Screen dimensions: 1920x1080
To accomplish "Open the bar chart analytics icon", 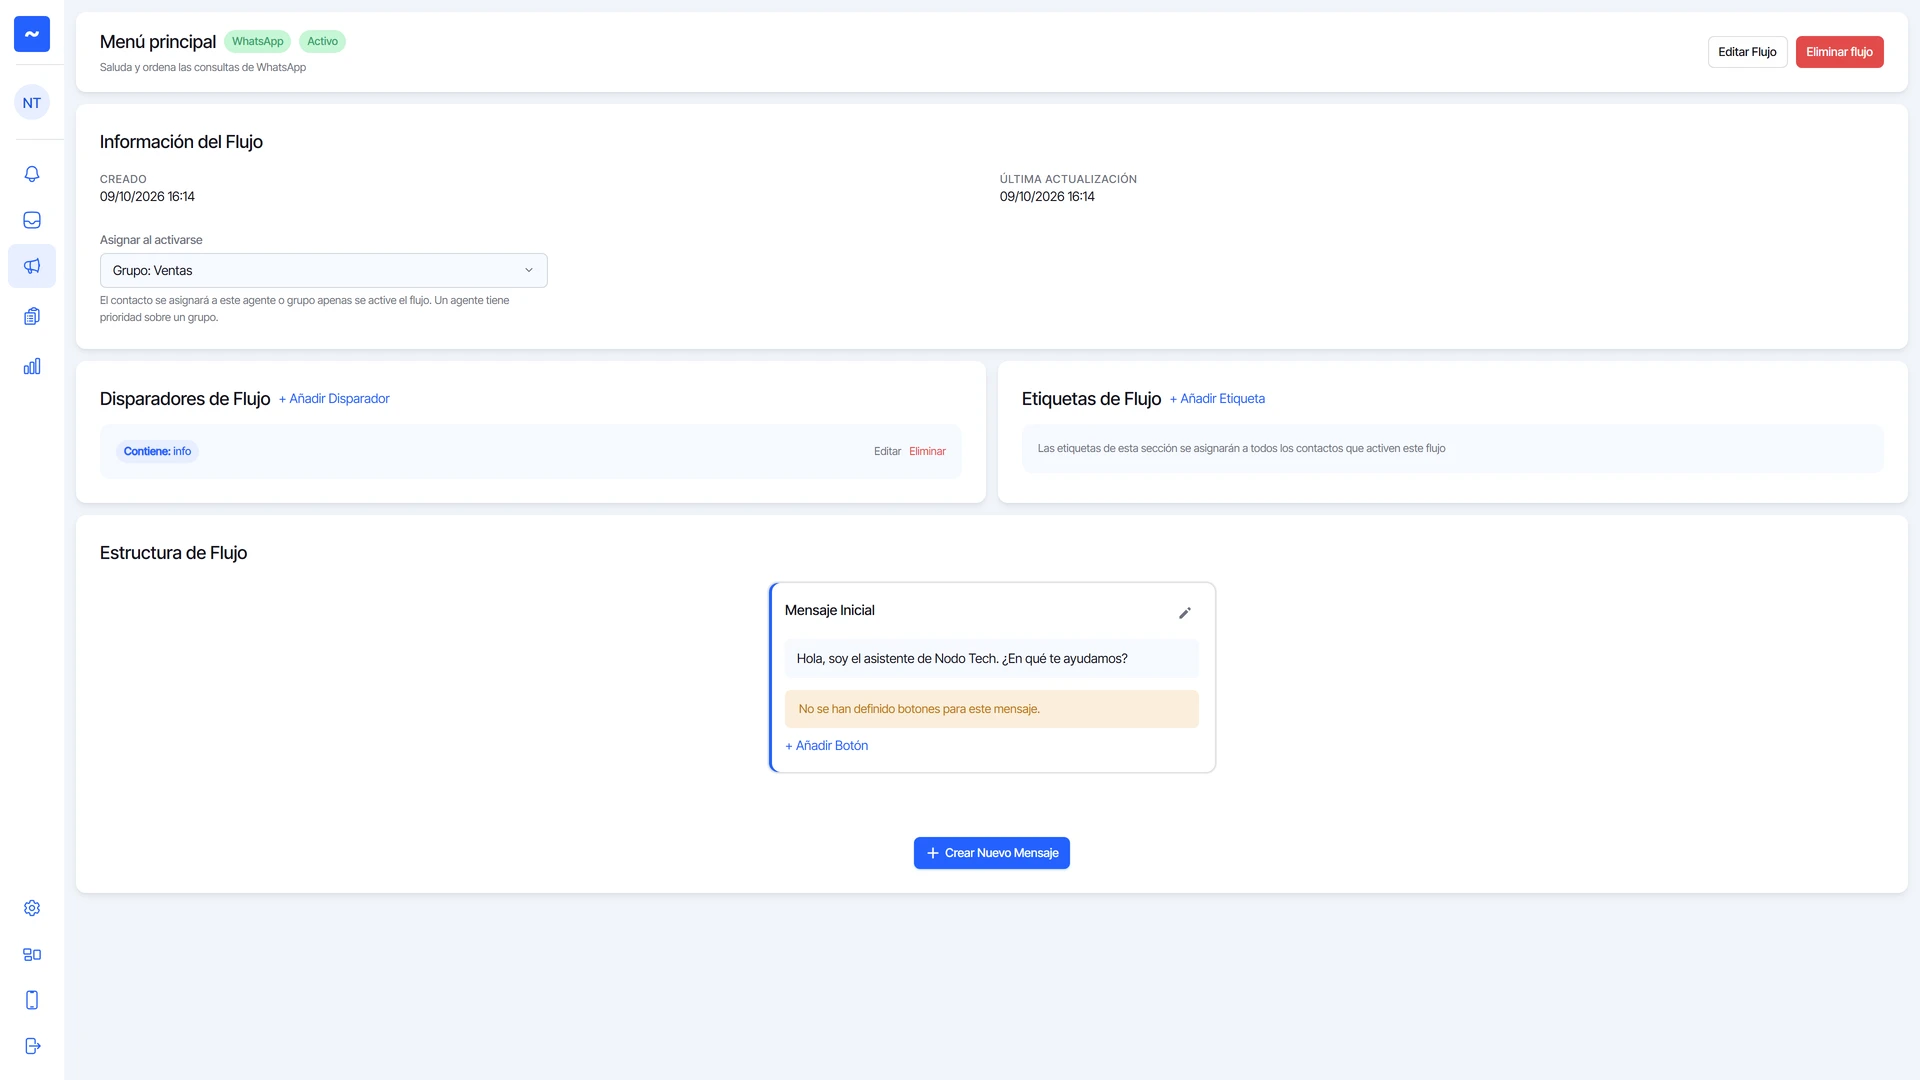I will [32, 366].
